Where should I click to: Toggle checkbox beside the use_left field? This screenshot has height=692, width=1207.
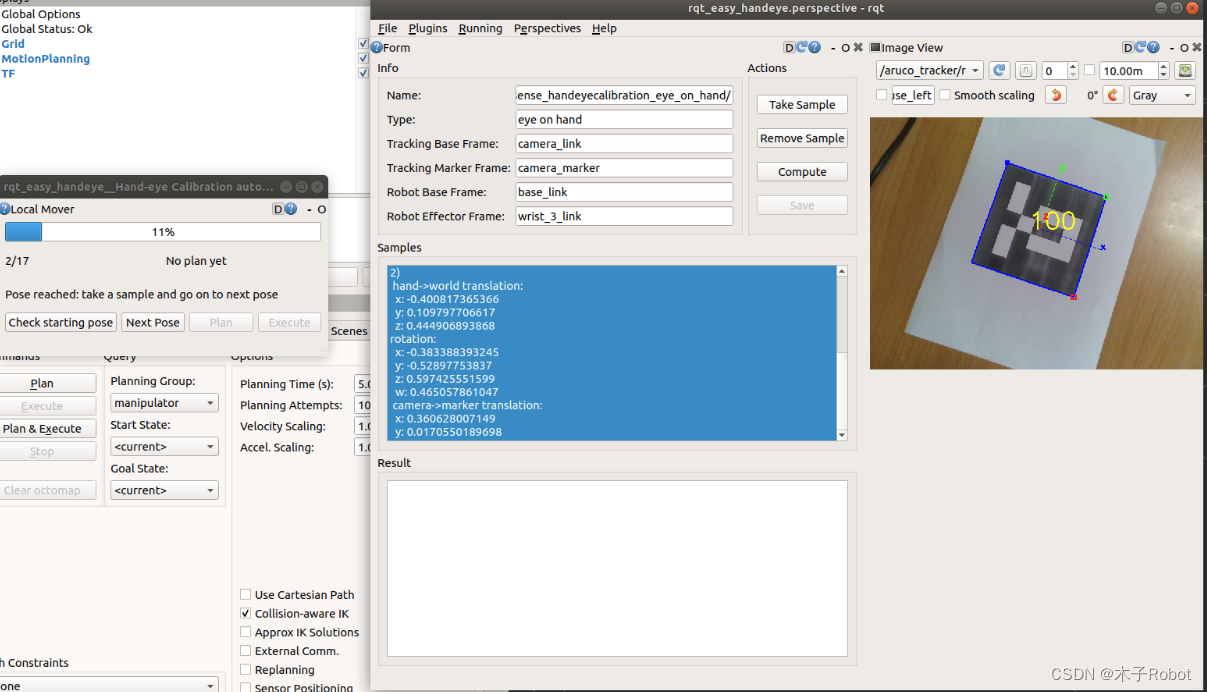(881, 95)
